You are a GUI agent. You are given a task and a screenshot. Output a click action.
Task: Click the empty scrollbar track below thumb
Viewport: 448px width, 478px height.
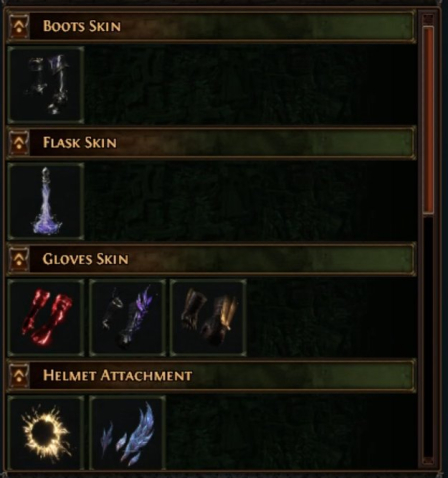coord(428,335)
